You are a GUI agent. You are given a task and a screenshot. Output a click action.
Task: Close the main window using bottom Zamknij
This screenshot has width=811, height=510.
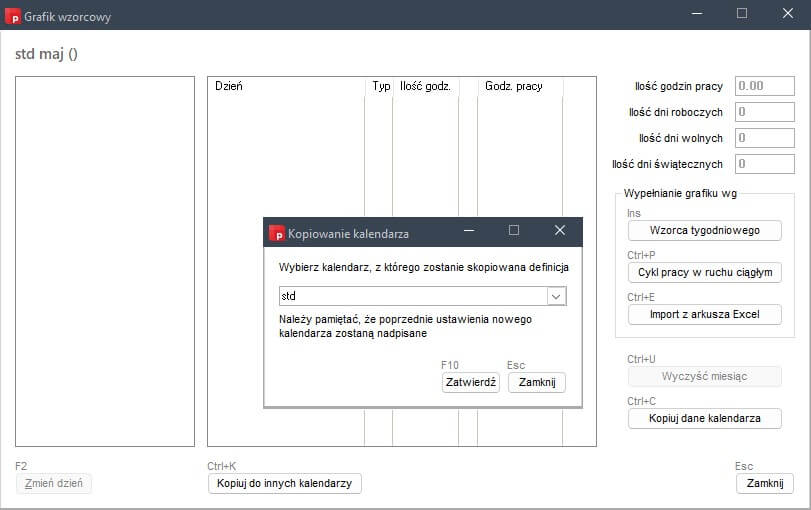point(764,483)
